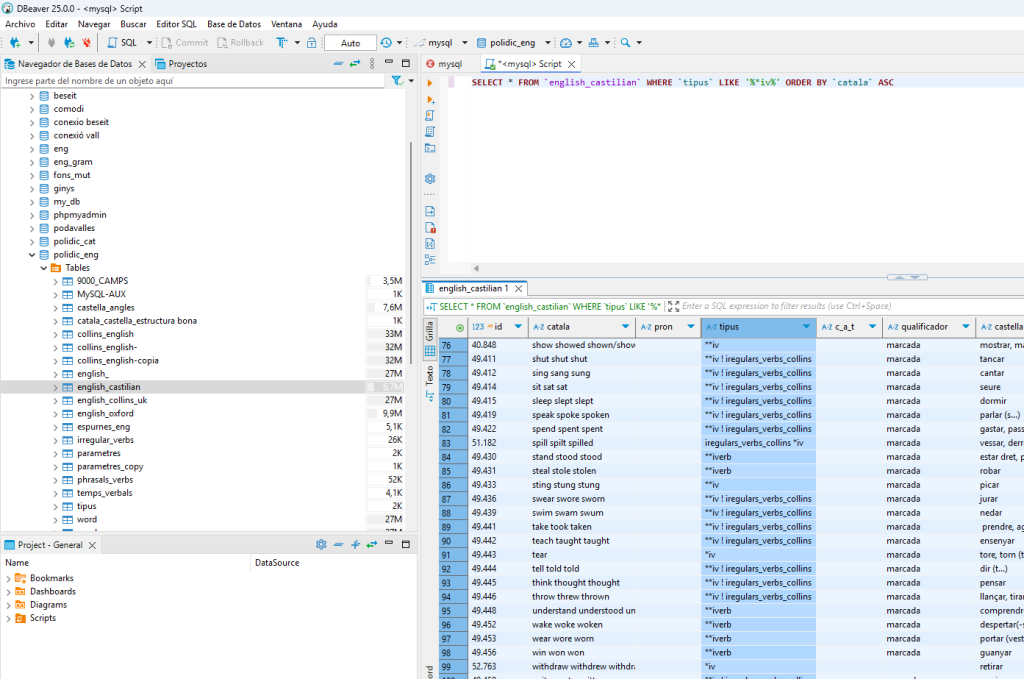The height and width of the screenshot is (679, 1024).
Task: Click the link-with-editor arrows in the Navigator
Action: click(x=354, y=64)
